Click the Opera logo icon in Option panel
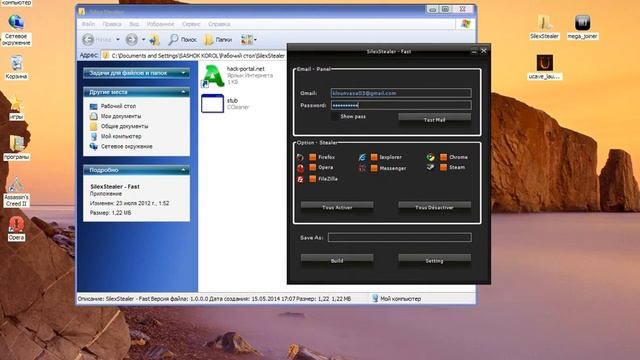Screen dimensions: 640x360 tap(300, 168)
